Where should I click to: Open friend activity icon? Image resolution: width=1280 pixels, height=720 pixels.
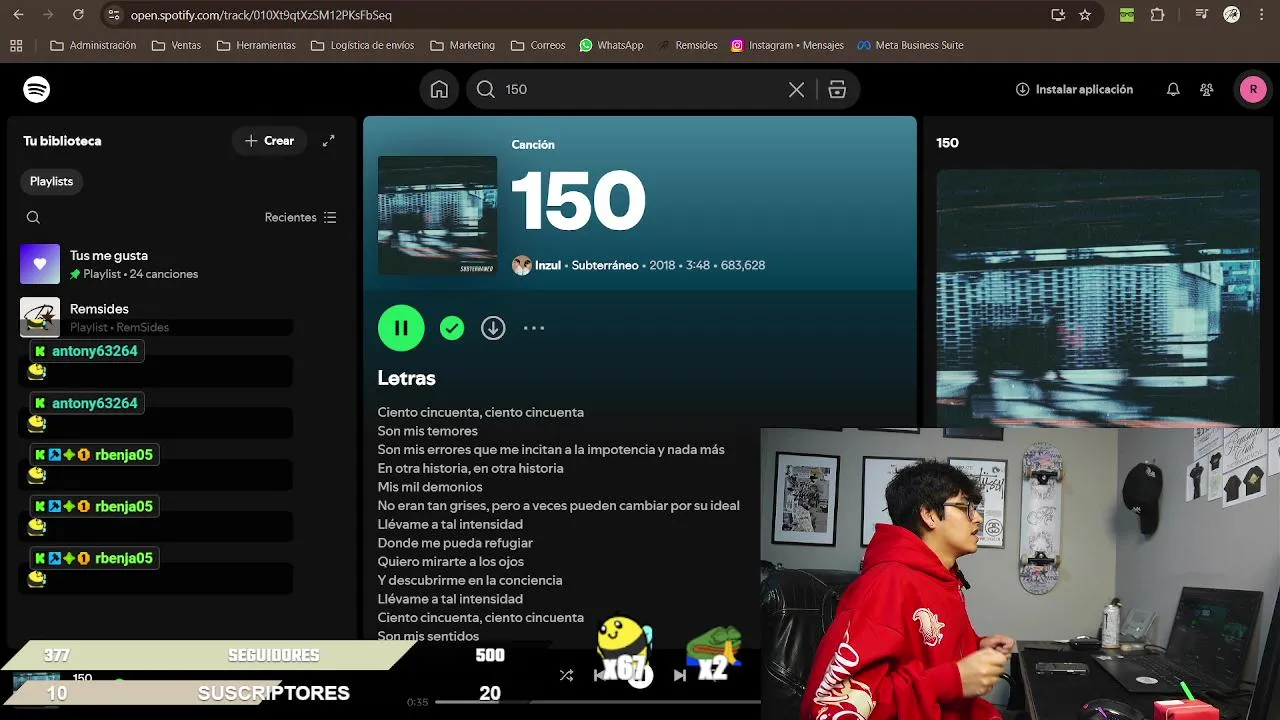pos(1207,89)
